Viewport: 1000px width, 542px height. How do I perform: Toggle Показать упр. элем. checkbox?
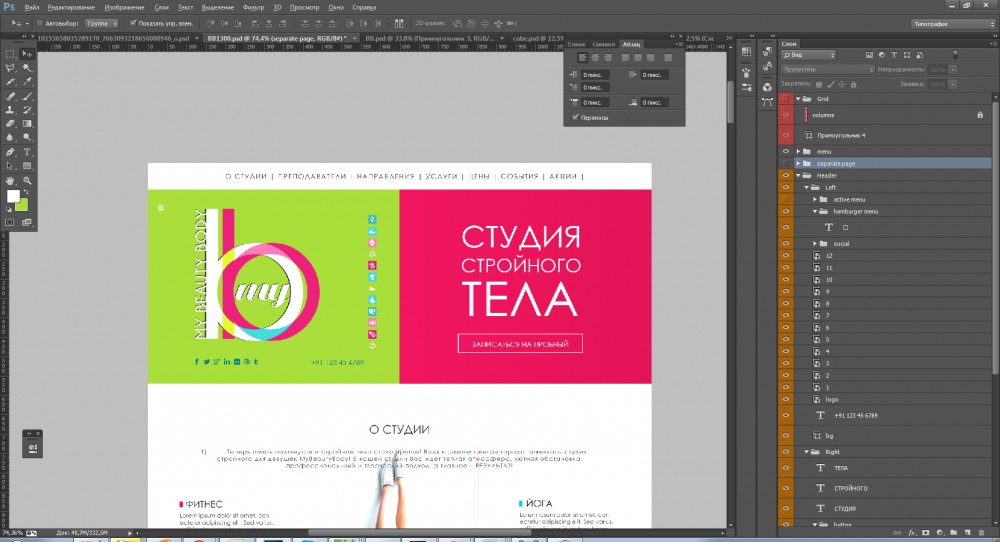click(x=133, y=23)
